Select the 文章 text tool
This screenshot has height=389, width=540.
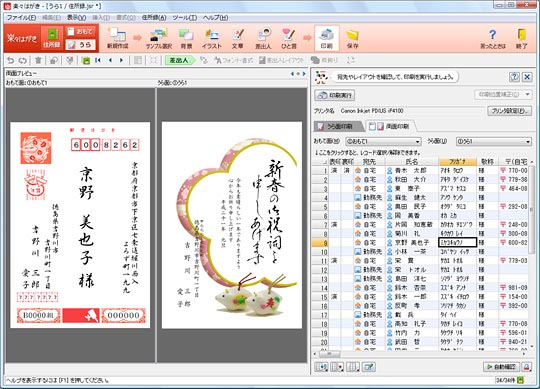coord(238,38)
